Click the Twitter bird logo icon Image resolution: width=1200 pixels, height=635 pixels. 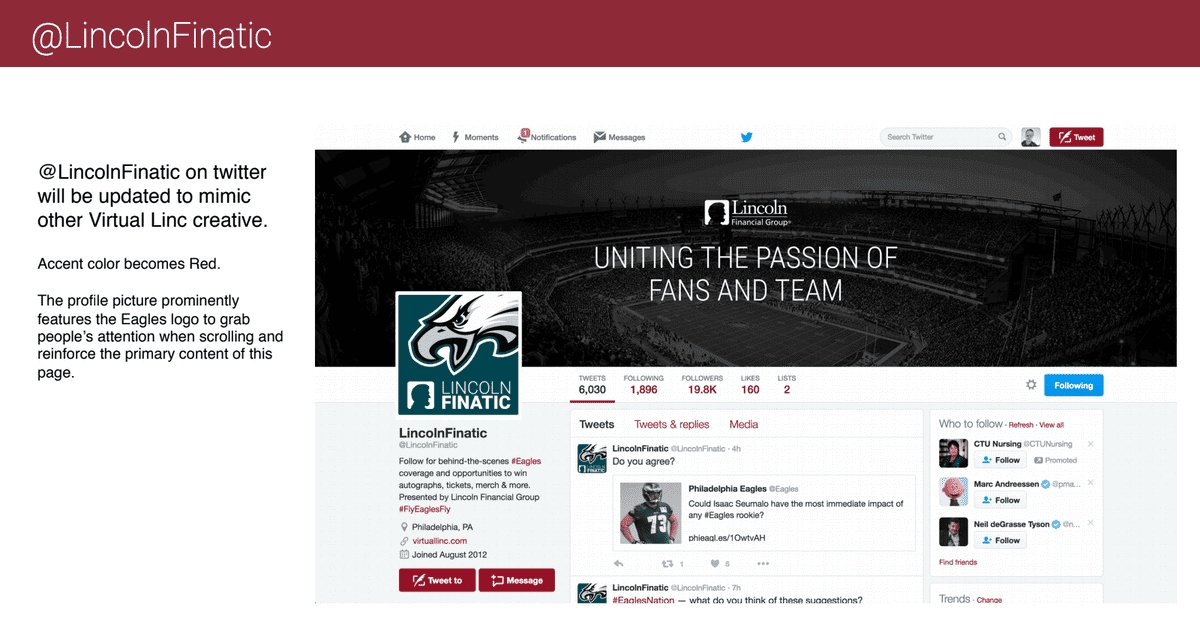(746, 137)
